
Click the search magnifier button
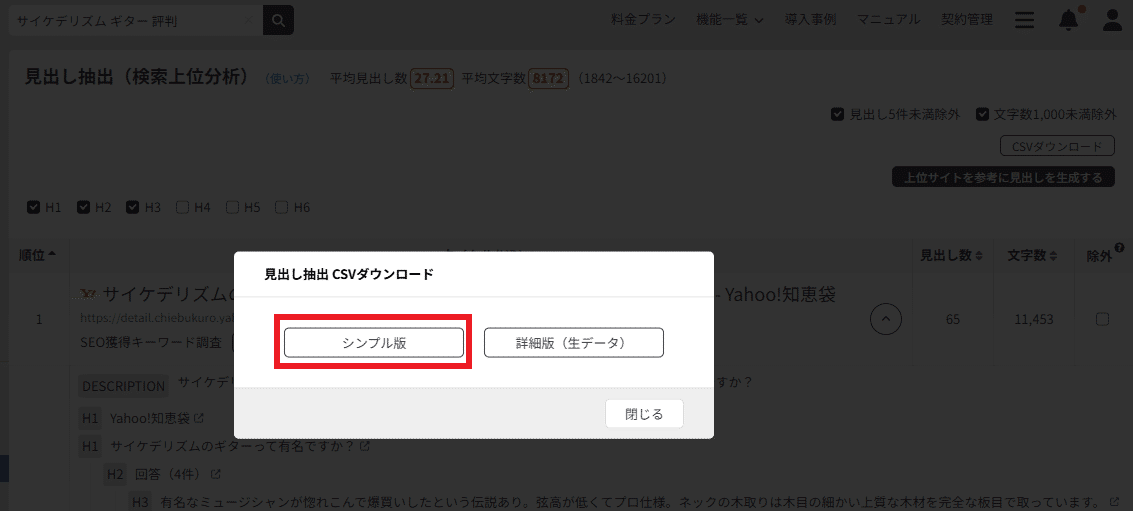click(x=278, y=20)
